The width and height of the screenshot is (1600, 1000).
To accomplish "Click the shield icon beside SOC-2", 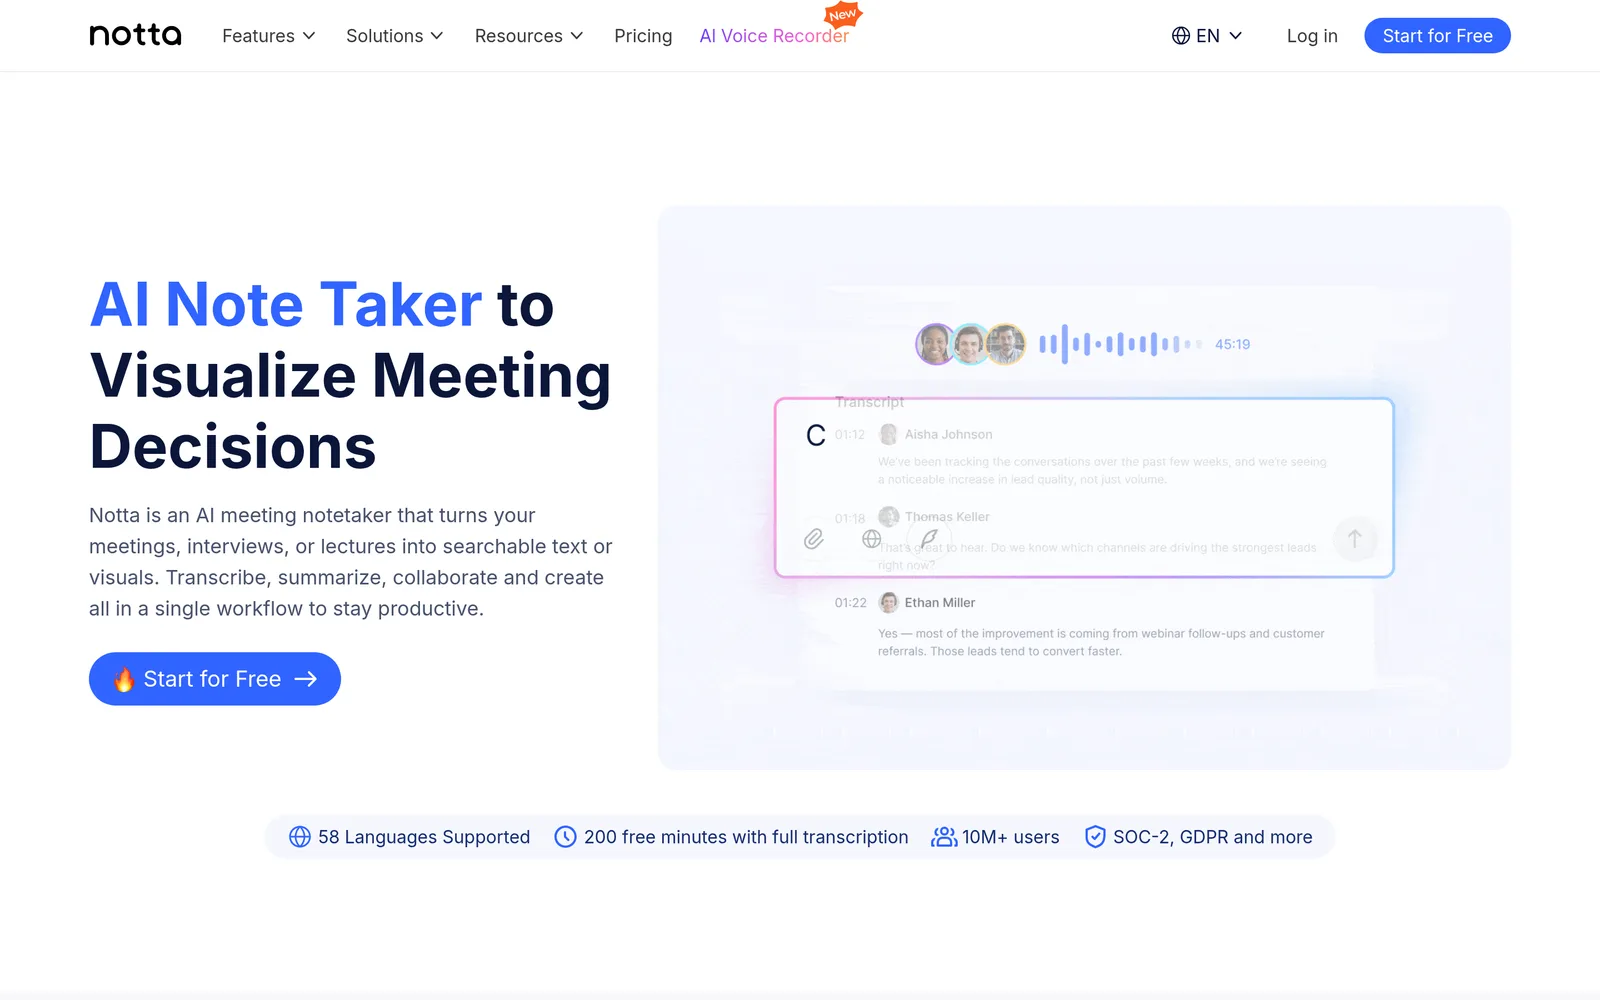I will (x=1096, y=837).
